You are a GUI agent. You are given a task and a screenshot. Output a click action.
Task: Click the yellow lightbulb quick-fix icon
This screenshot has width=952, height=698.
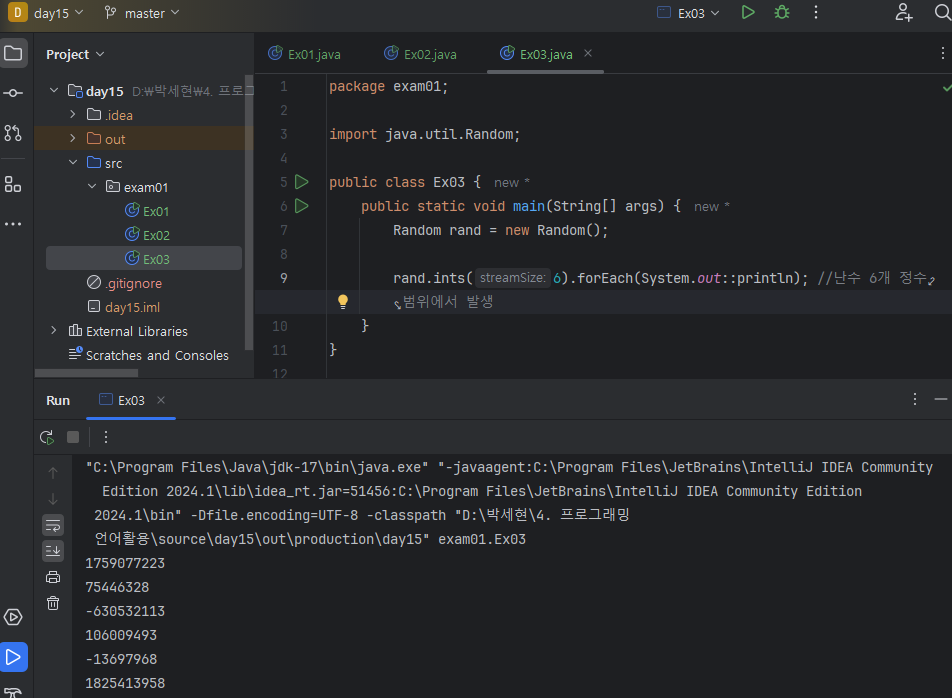click(342, 301)
